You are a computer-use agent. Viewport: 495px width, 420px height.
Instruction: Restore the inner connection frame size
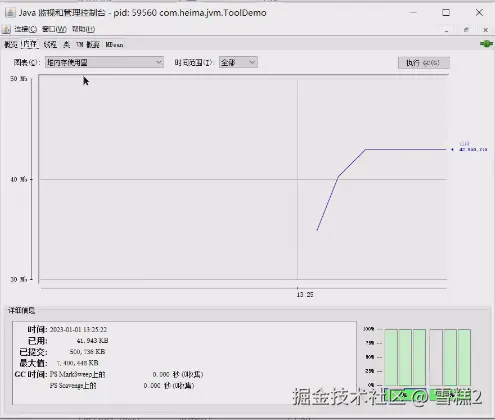coord(466,30)
